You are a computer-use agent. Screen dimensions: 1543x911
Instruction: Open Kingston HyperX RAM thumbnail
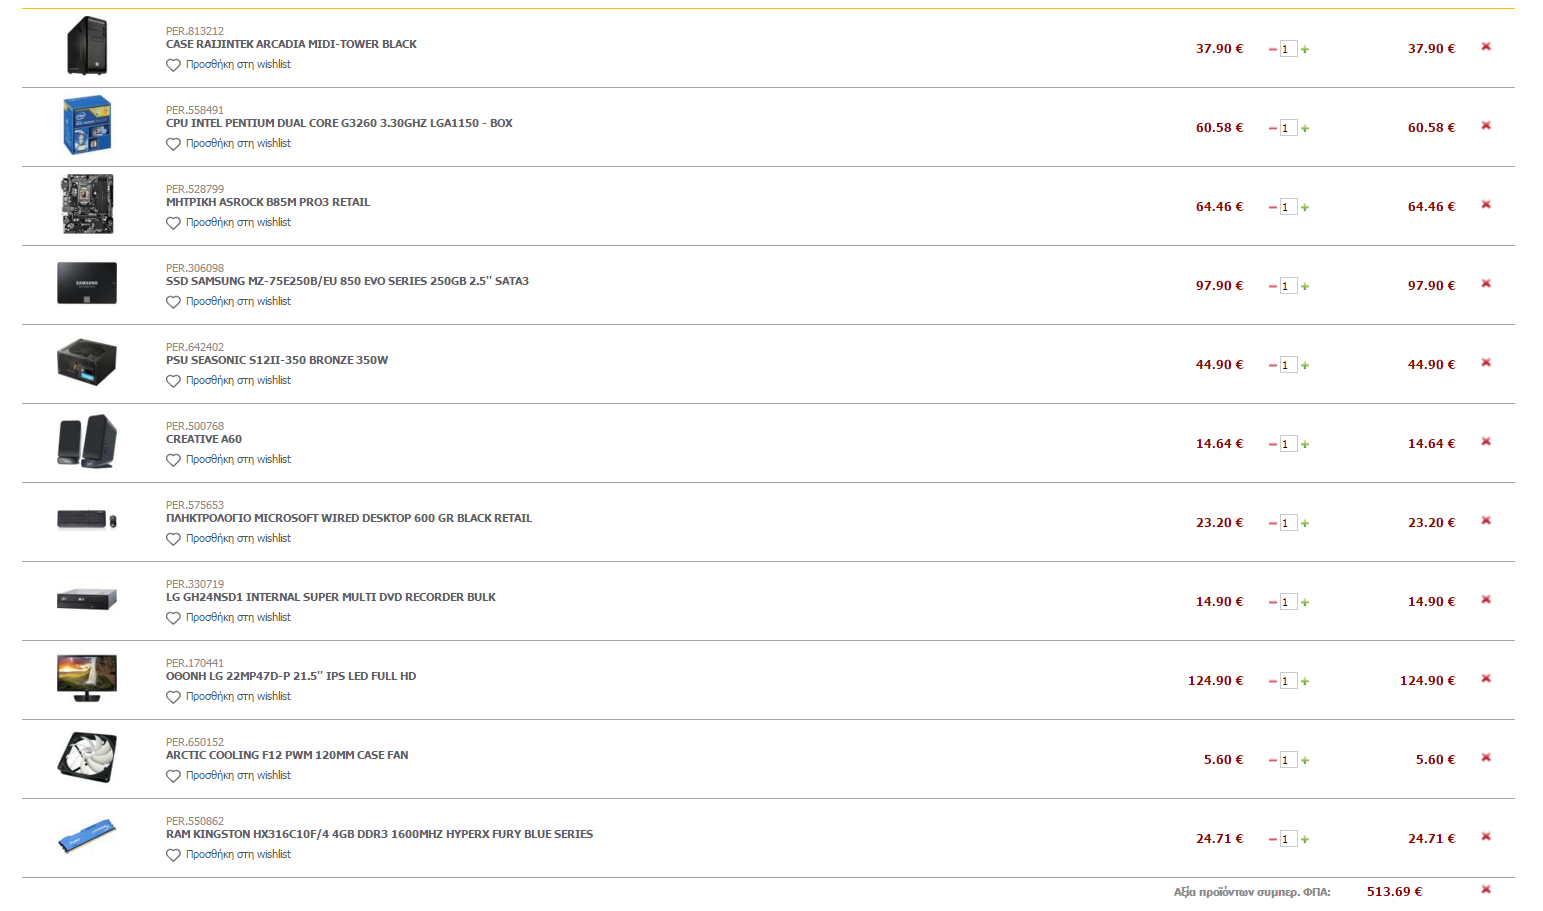click(87, 836)
